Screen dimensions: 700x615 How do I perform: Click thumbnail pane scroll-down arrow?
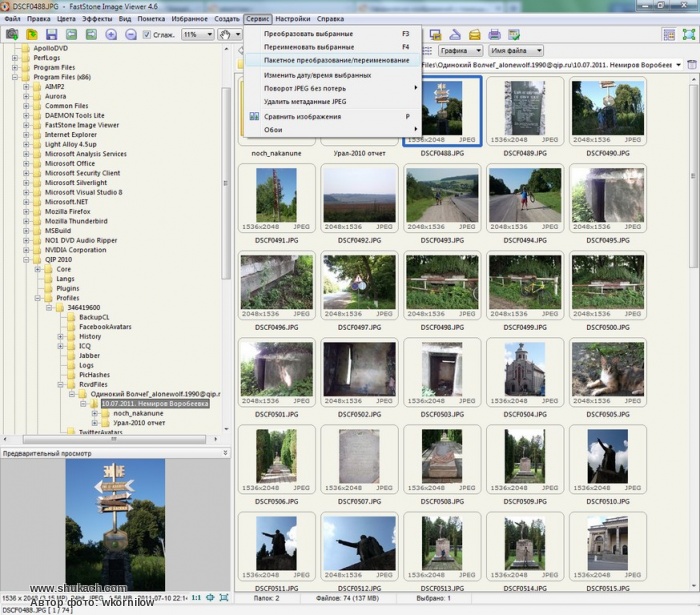tap(693, 586)
